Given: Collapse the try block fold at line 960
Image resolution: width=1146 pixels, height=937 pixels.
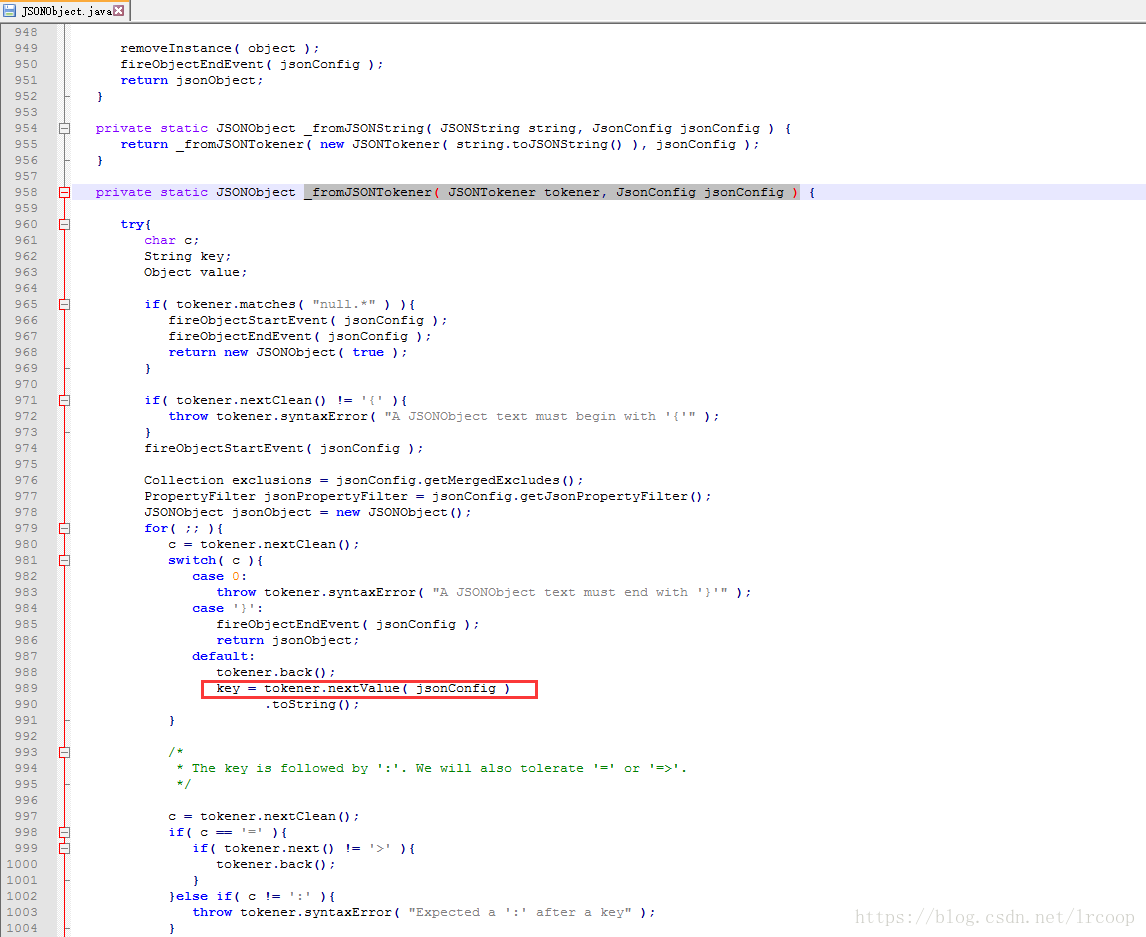Looking at the screenshot, I should [64, 224].
